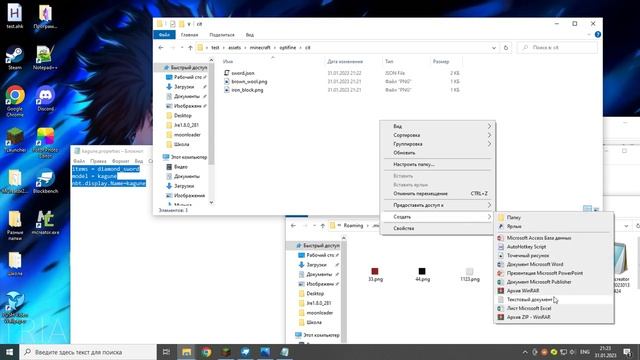Create Документ Microsoft Word from submenu
This screenshot has height=360, width=640.
point(554,264)
